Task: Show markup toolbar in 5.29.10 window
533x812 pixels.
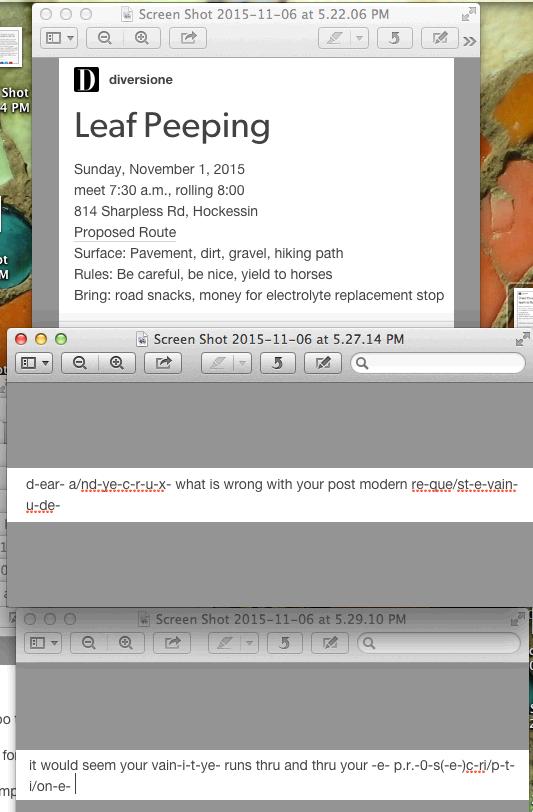Action: pos(329,643)
